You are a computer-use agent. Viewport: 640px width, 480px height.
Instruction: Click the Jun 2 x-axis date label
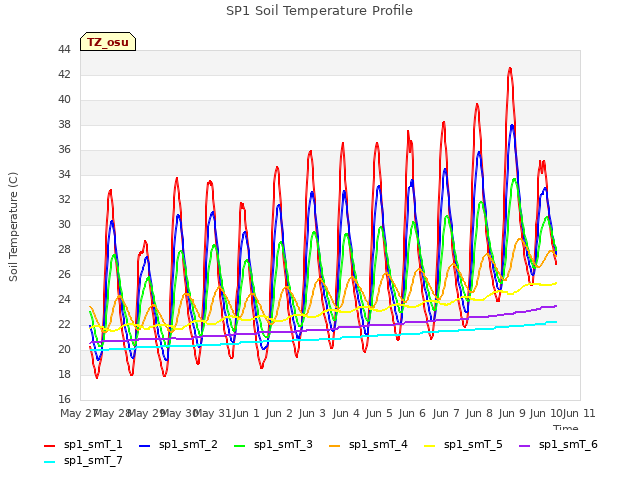[280, 413]
